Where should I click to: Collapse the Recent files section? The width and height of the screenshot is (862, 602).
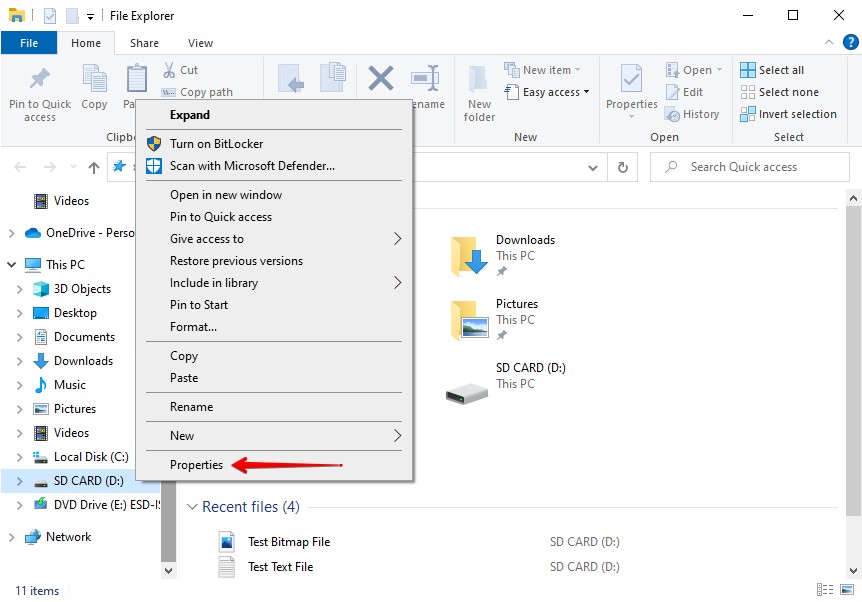click(x=191, y=507)
